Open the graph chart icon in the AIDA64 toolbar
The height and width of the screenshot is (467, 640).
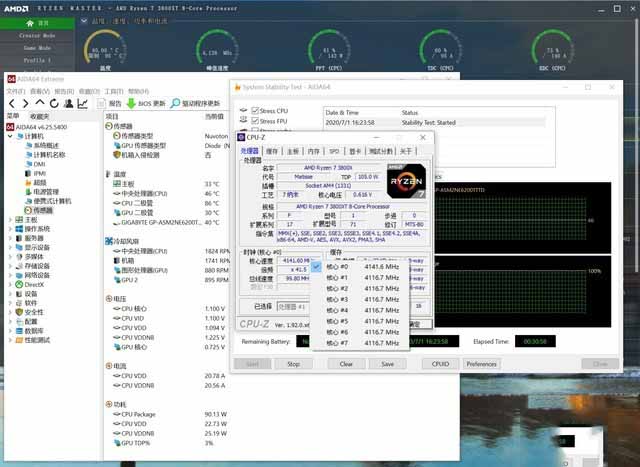(x=83, y=104)
